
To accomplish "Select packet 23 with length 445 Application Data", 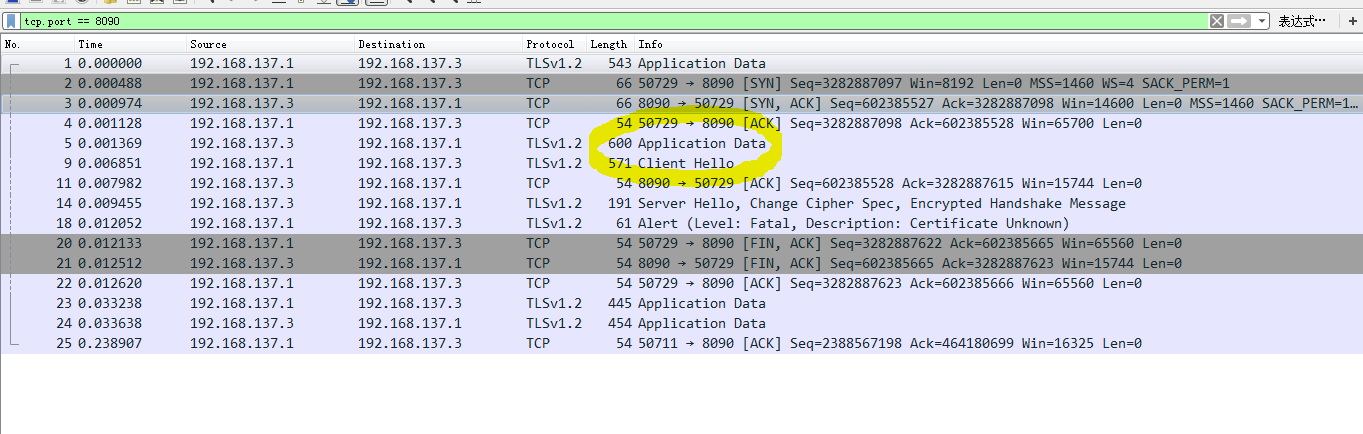I will (x=681, y=303).
